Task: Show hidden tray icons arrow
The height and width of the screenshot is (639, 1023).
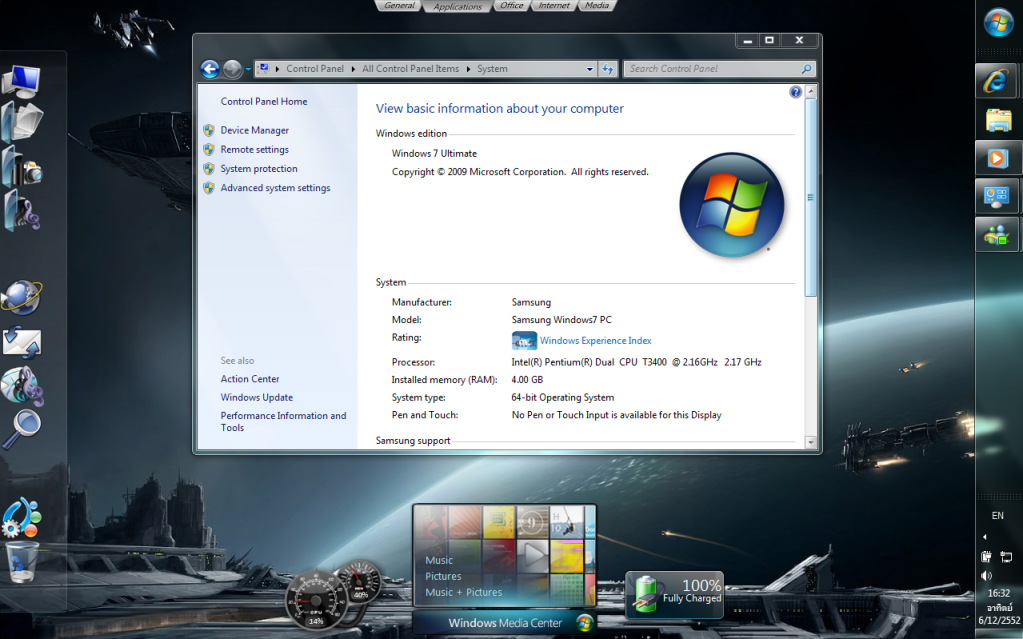Action: 985,537
